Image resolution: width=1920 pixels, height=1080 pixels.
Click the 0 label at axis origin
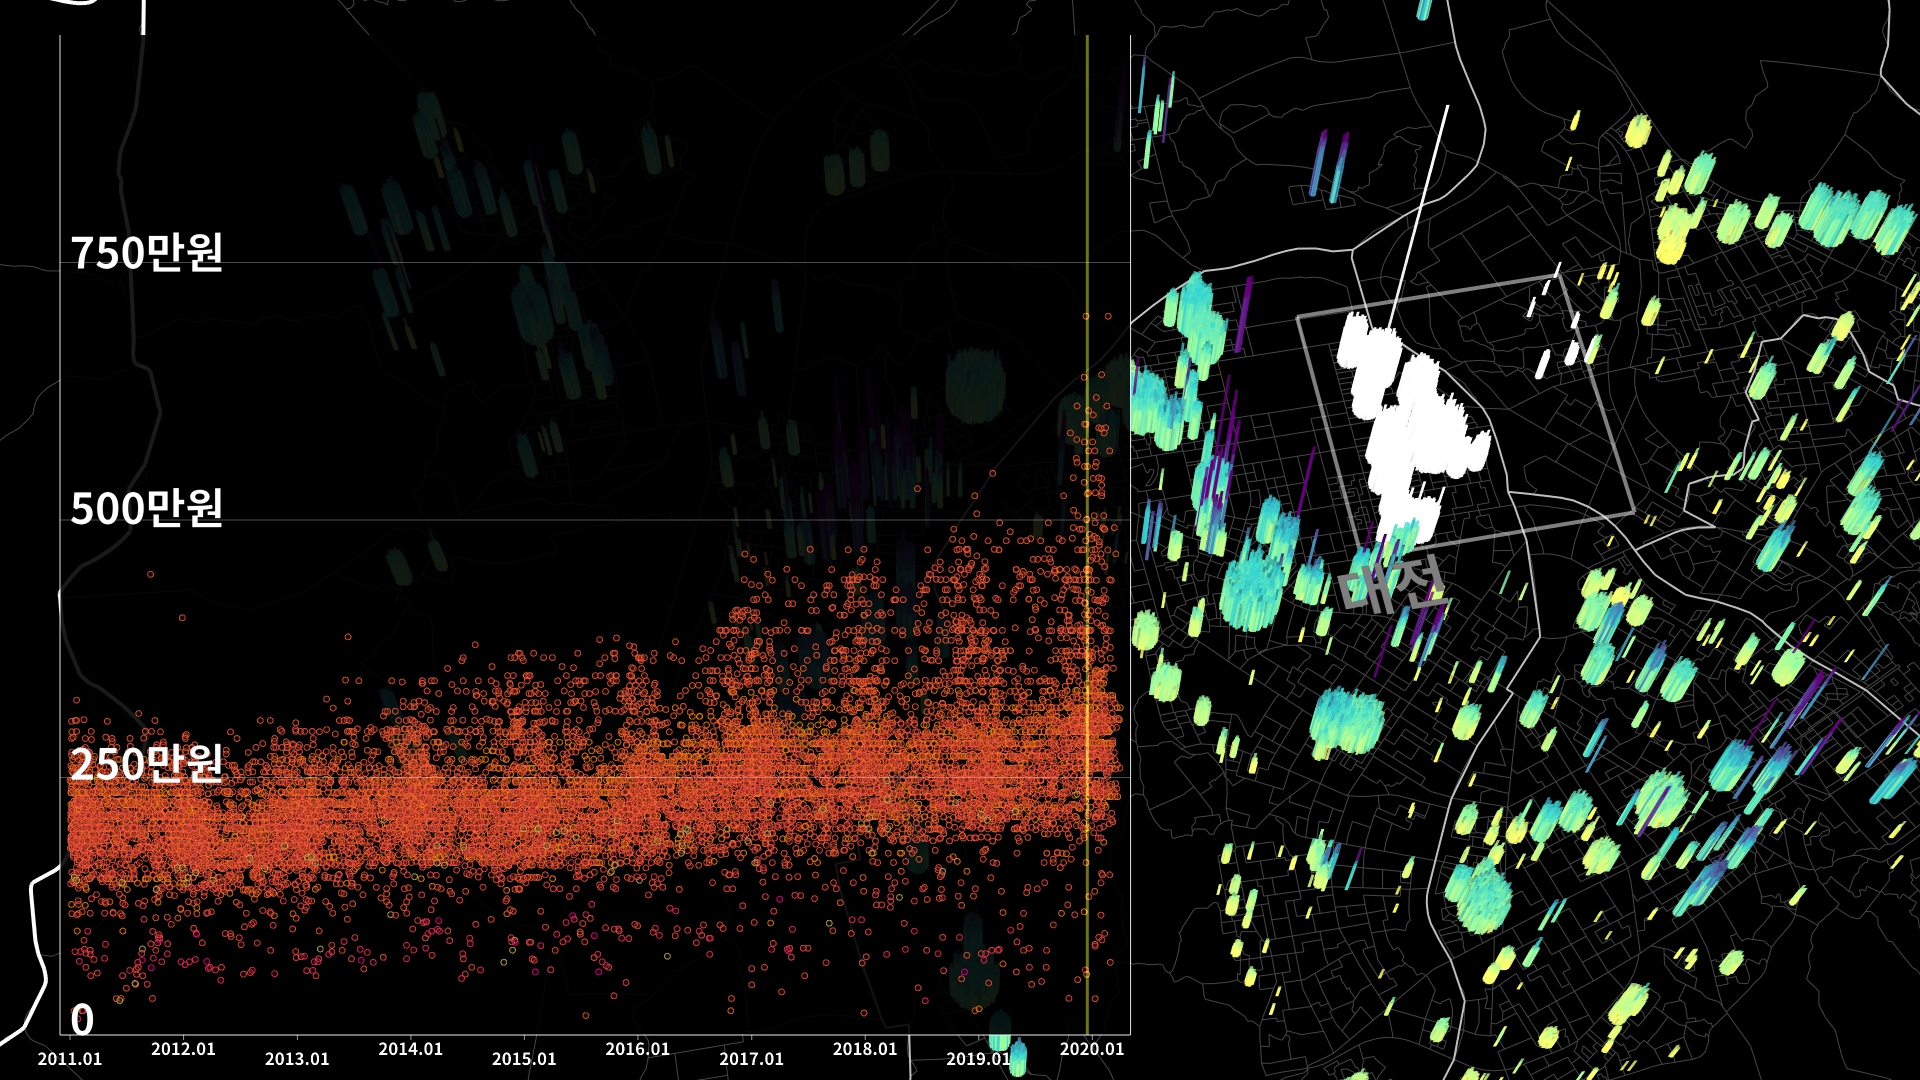tap(82, 1020)
